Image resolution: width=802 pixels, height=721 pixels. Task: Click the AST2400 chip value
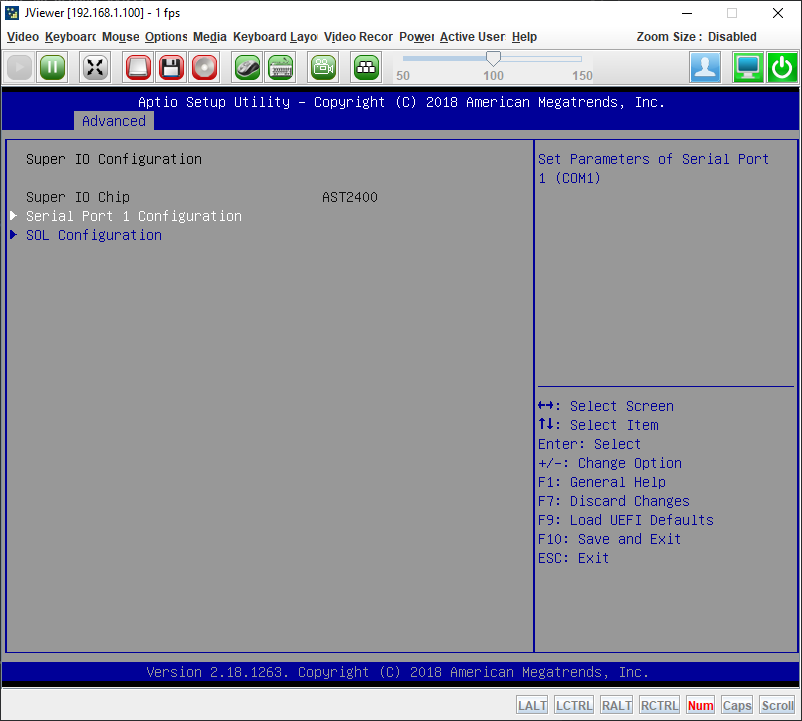[x=350, y=197]
